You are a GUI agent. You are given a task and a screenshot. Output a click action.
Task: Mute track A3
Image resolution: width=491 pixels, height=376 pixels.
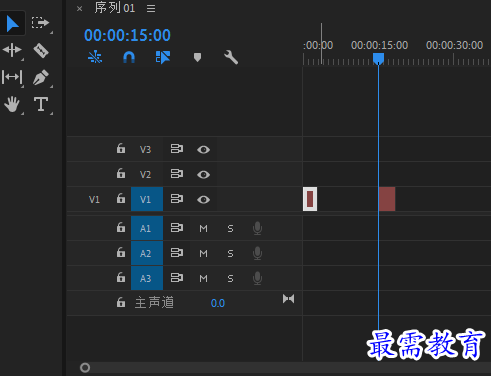203,279
